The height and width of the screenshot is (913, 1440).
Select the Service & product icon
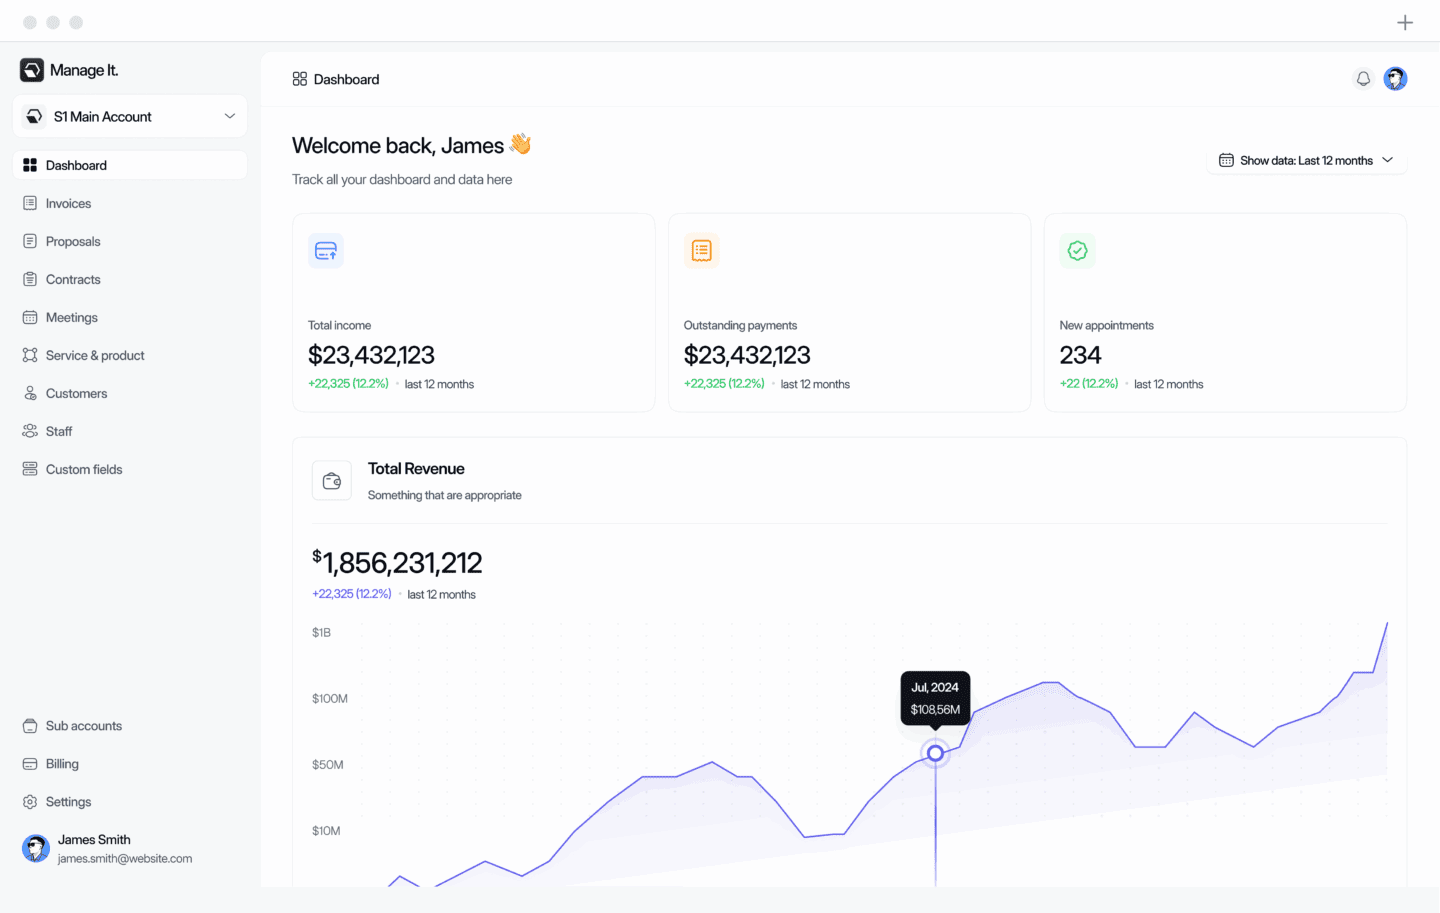click(x=30, y=355)
